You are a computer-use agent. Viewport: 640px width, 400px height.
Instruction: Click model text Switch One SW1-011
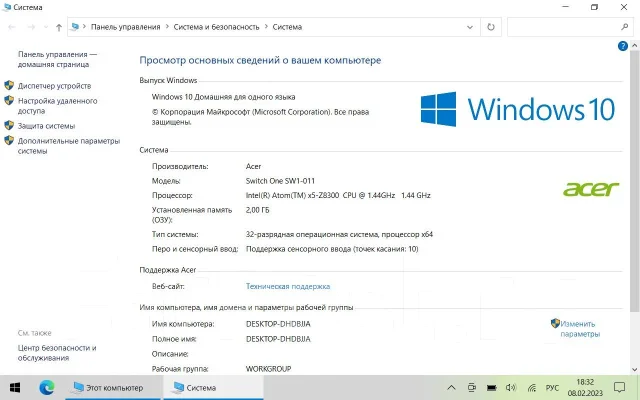click(280, 181)
